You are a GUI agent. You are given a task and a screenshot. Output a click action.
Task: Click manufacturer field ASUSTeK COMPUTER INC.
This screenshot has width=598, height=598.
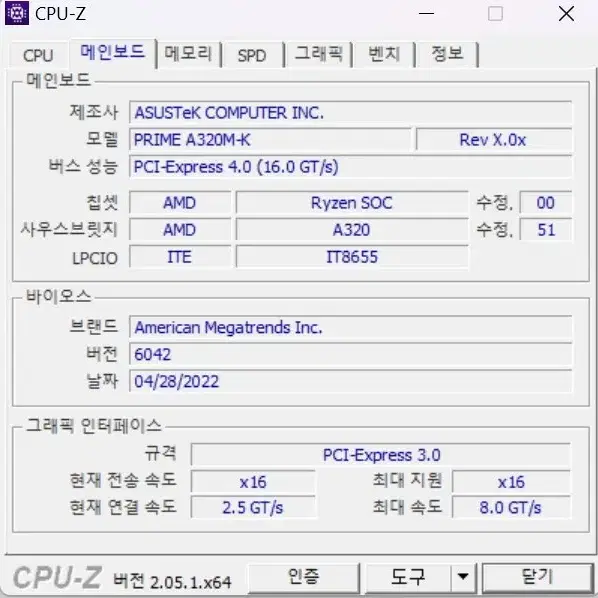click(350, 113)
